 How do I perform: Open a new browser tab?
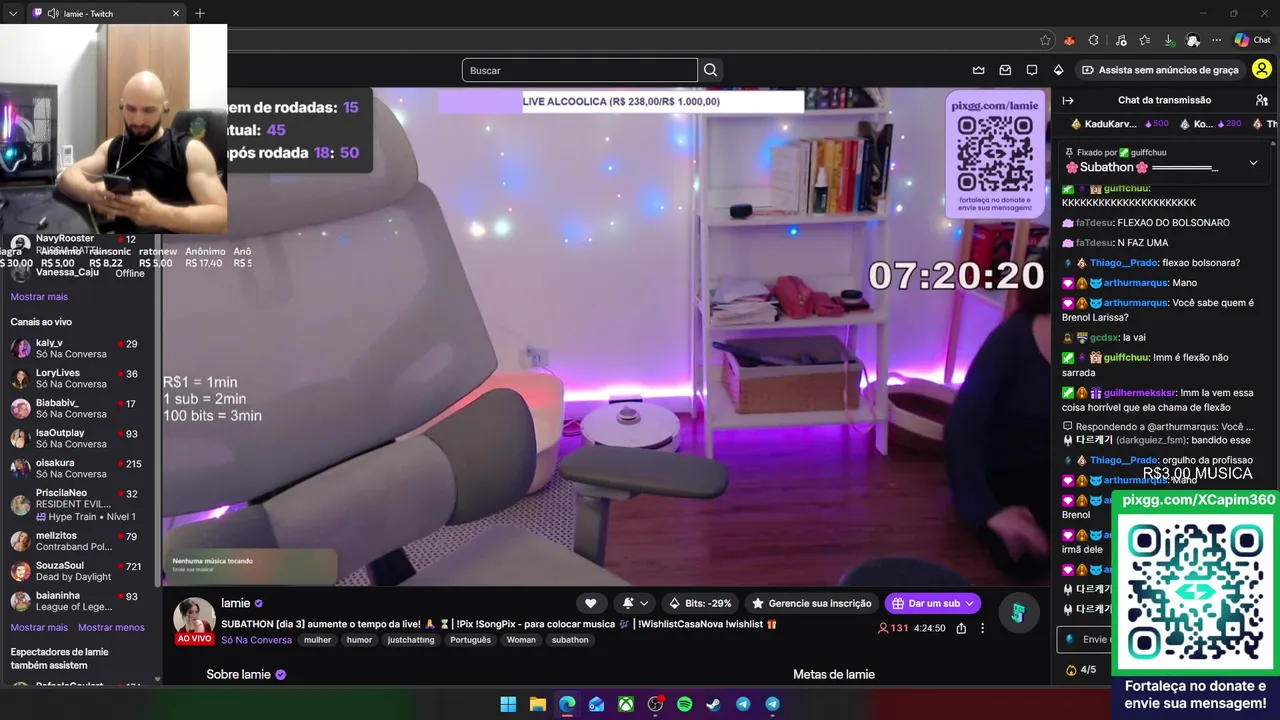coord(200,13)
